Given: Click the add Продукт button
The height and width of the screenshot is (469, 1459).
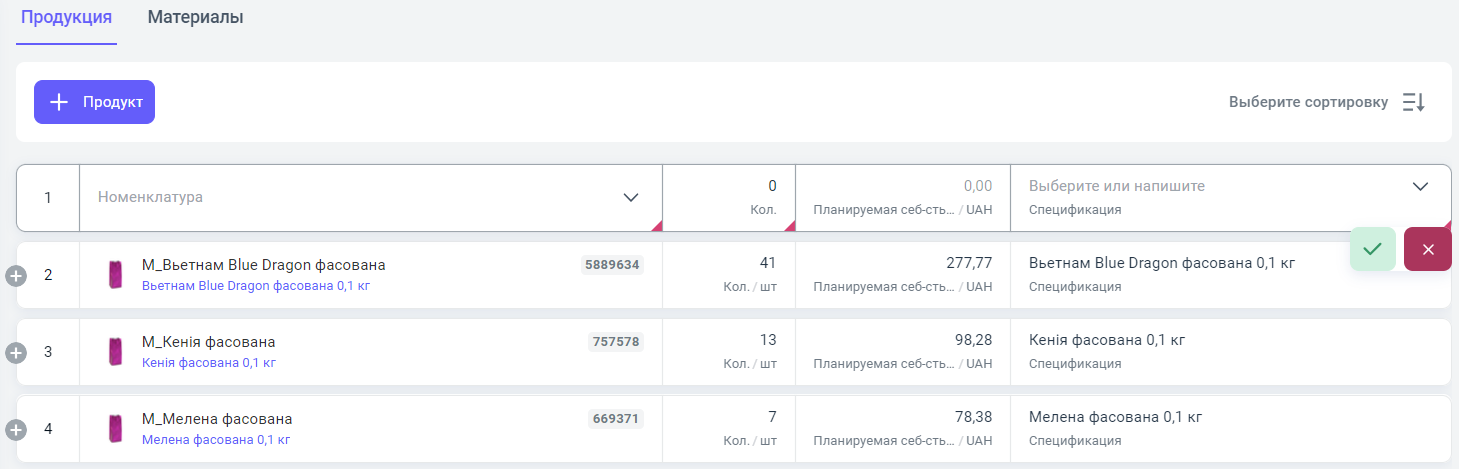Looking at the screenshot, I should pyautogui.click(x=94, y=102).
